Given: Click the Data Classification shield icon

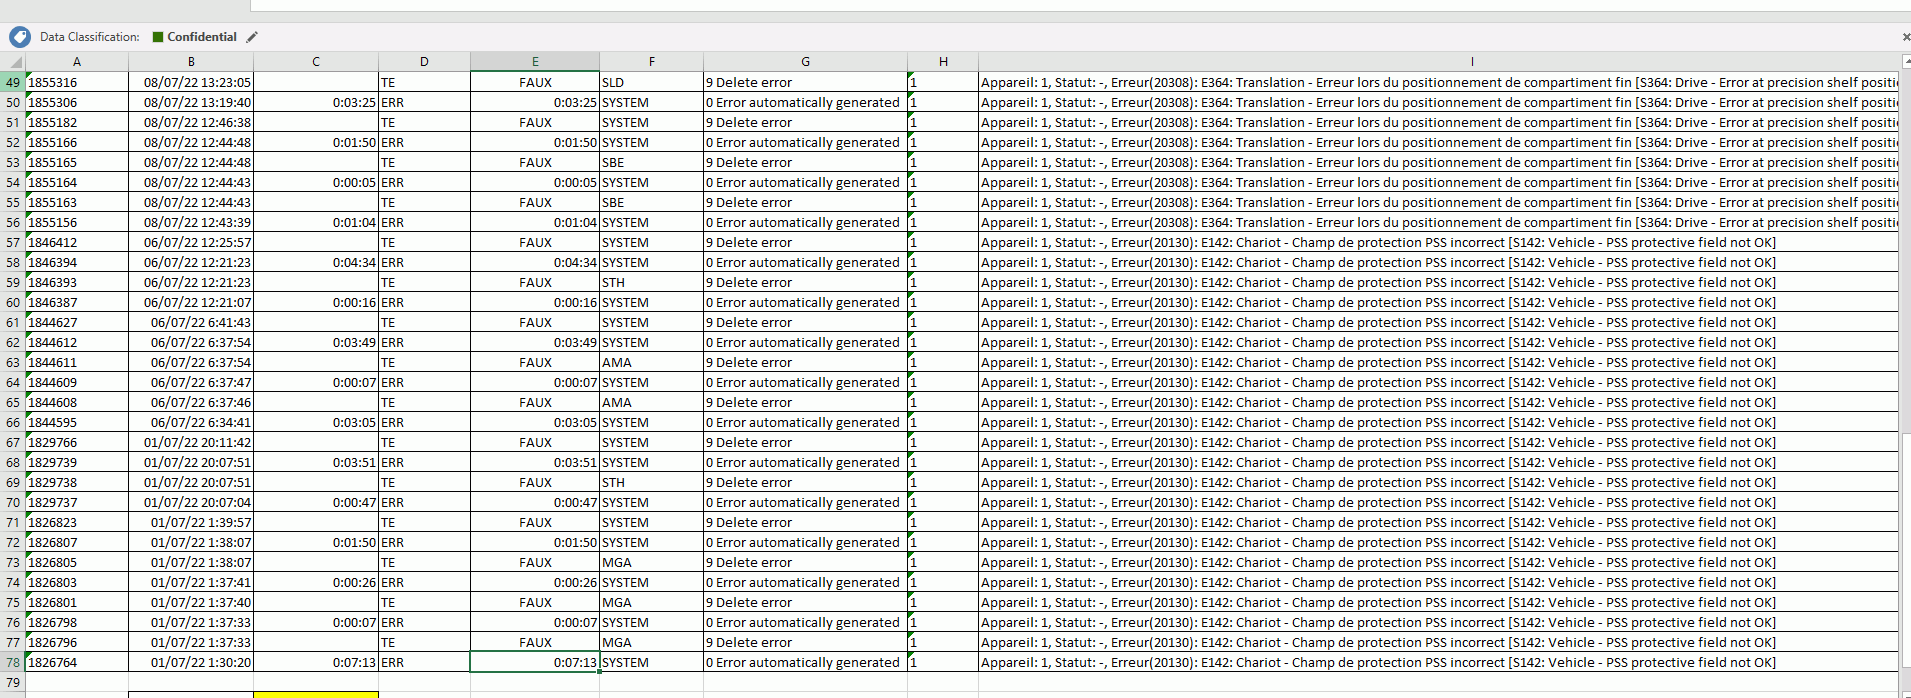Looking at the screenshot, I should (x=20, y=37).
